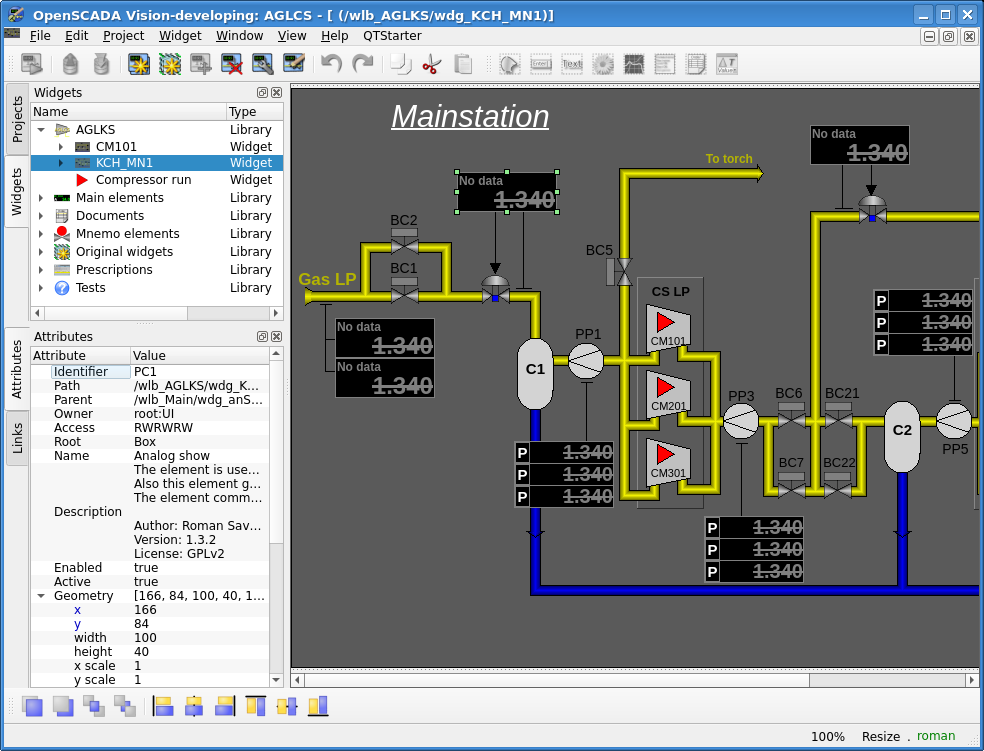The image size is (984, 751).
Task: Click the raise-to-top icon in bottom toolbar
Action: [x=32, y=706]
